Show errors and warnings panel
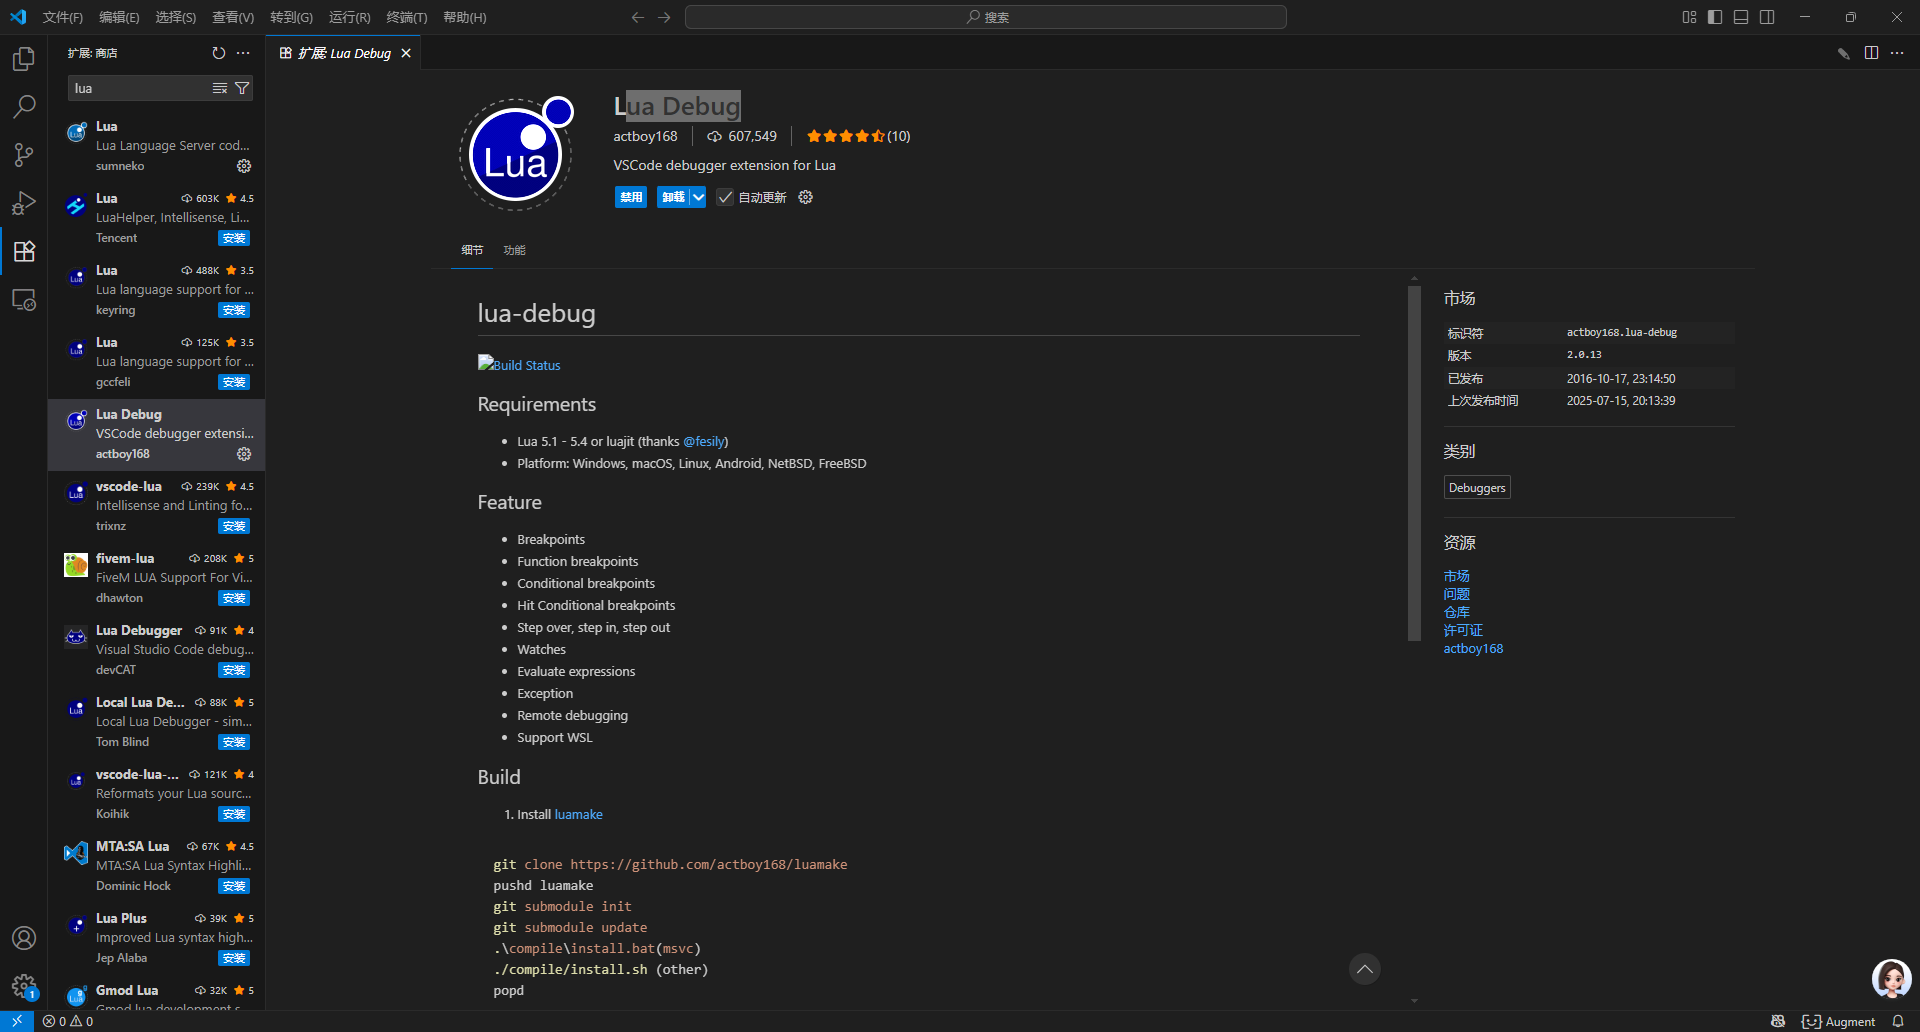Image resolution: width=1920 pixels, height=1032 pixels. tap(68, 1021)
